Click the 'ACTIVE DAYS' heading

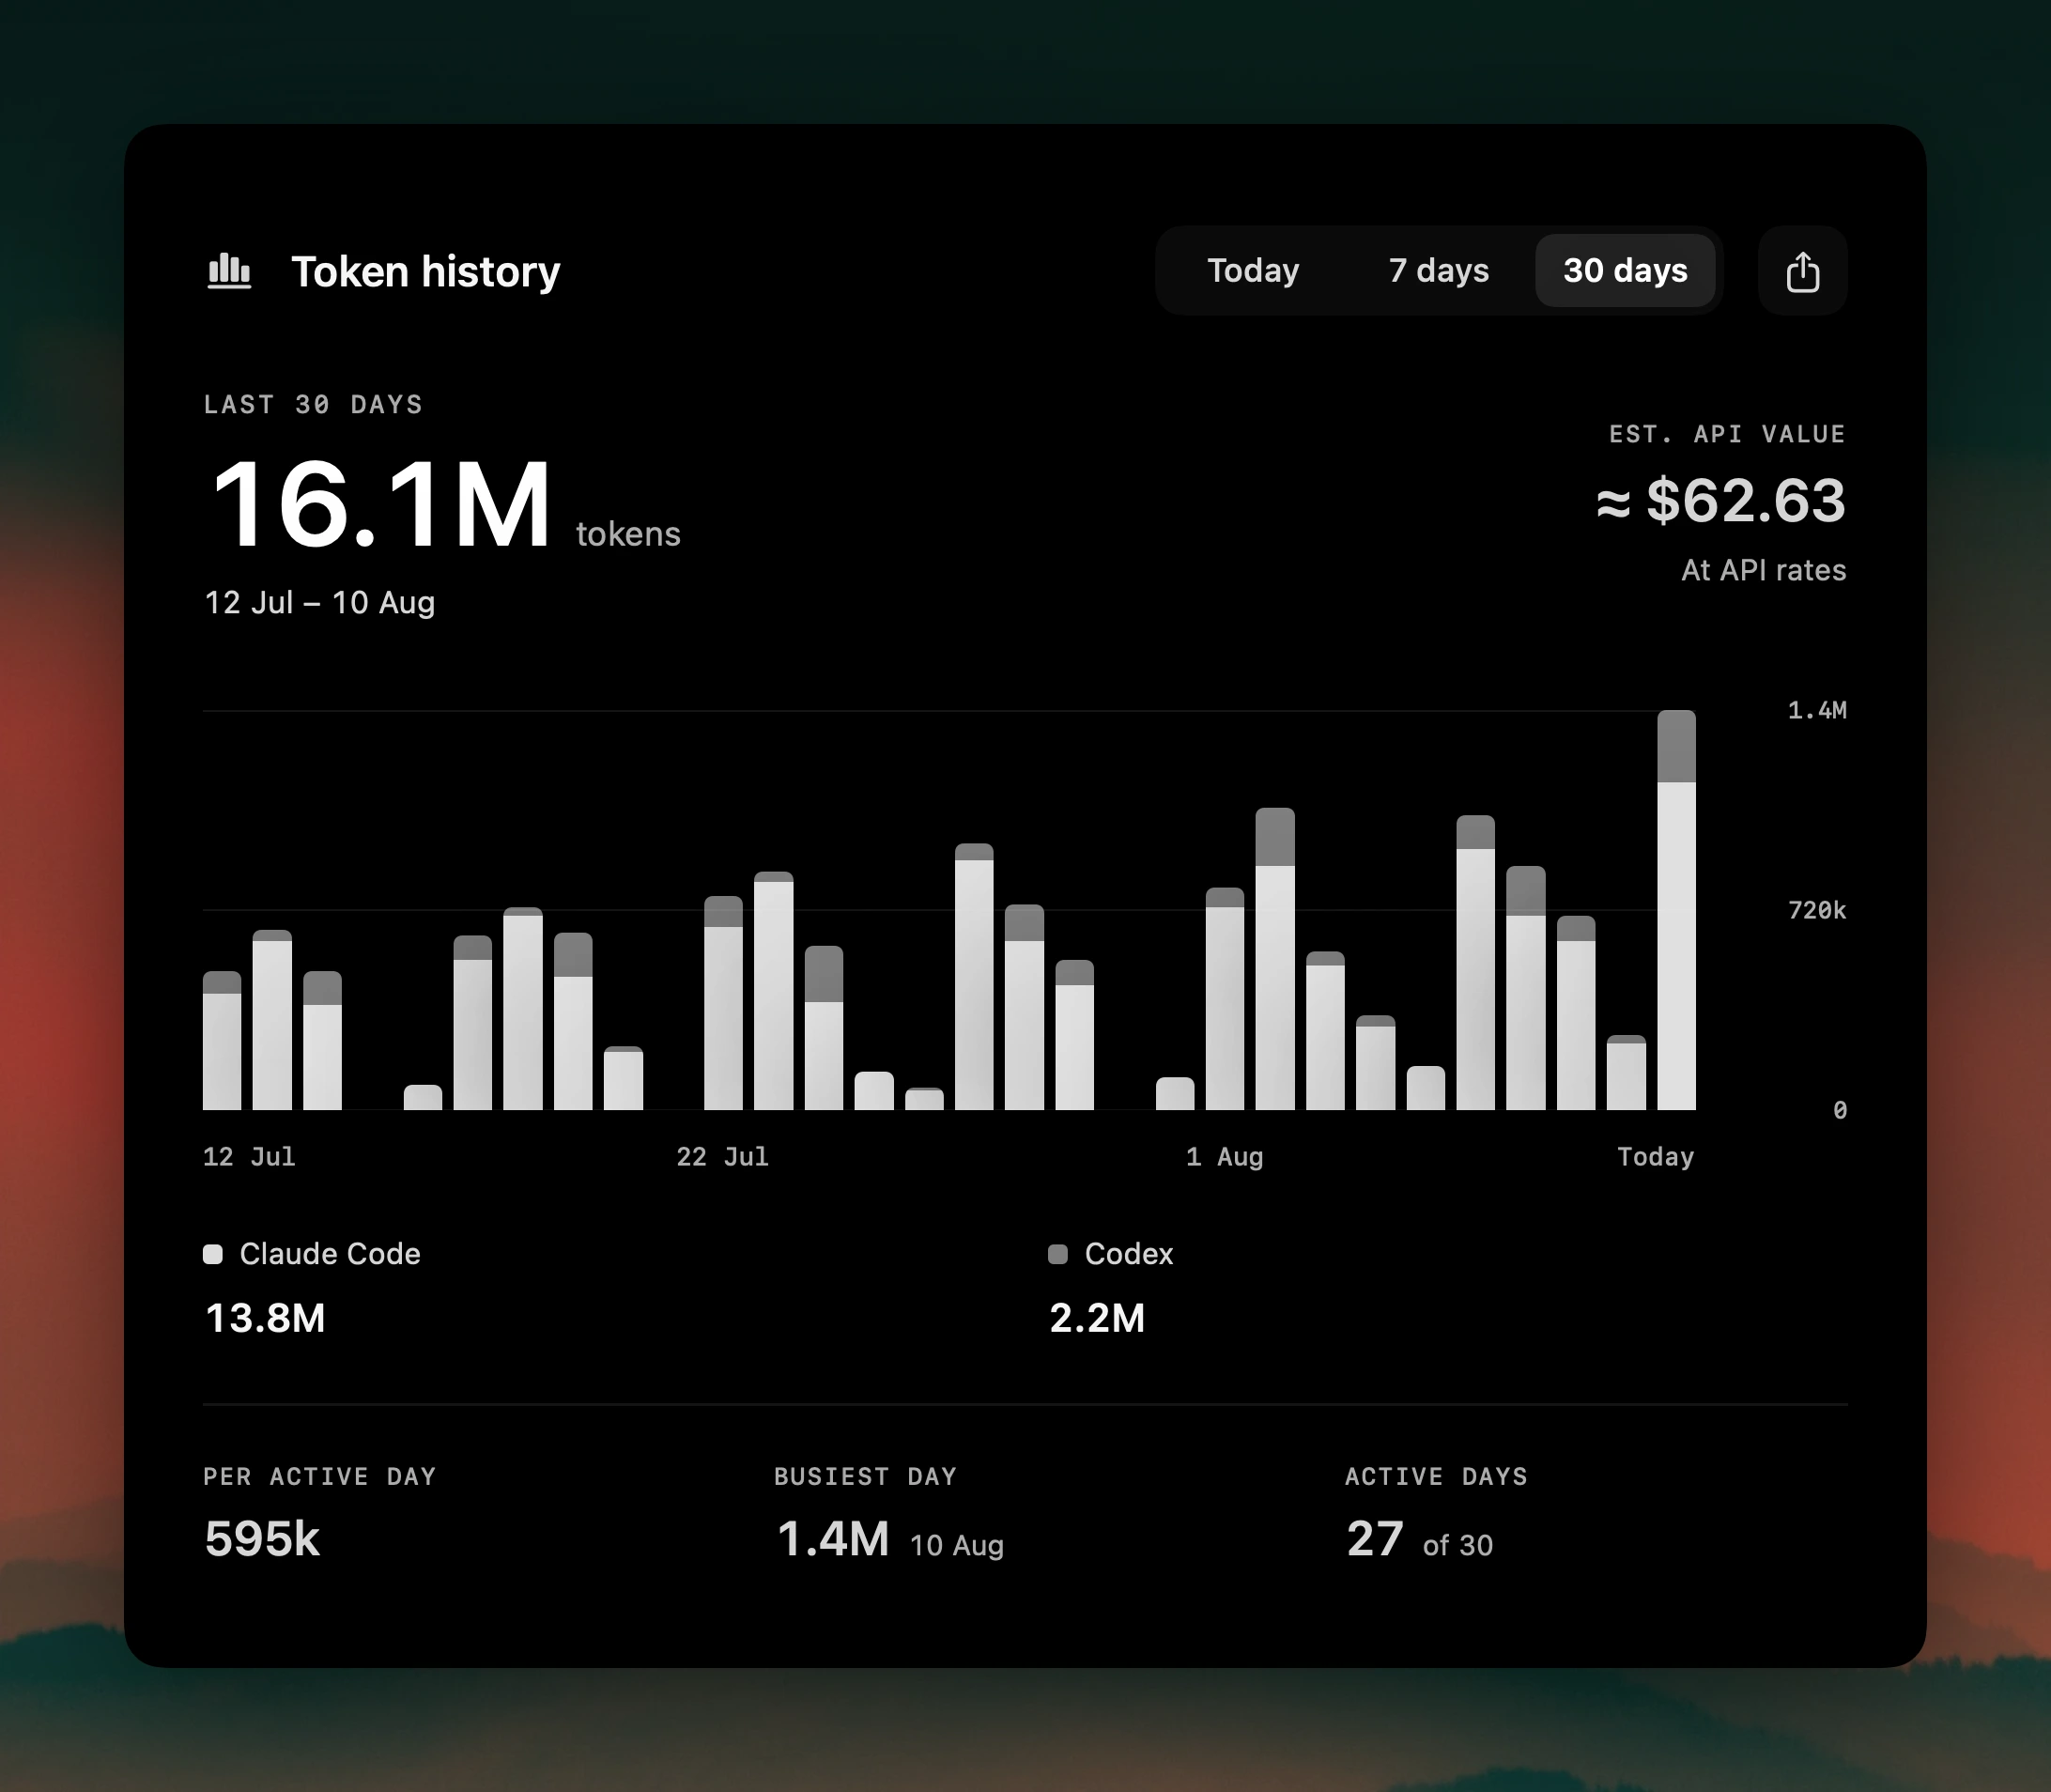(1436, 1476)
